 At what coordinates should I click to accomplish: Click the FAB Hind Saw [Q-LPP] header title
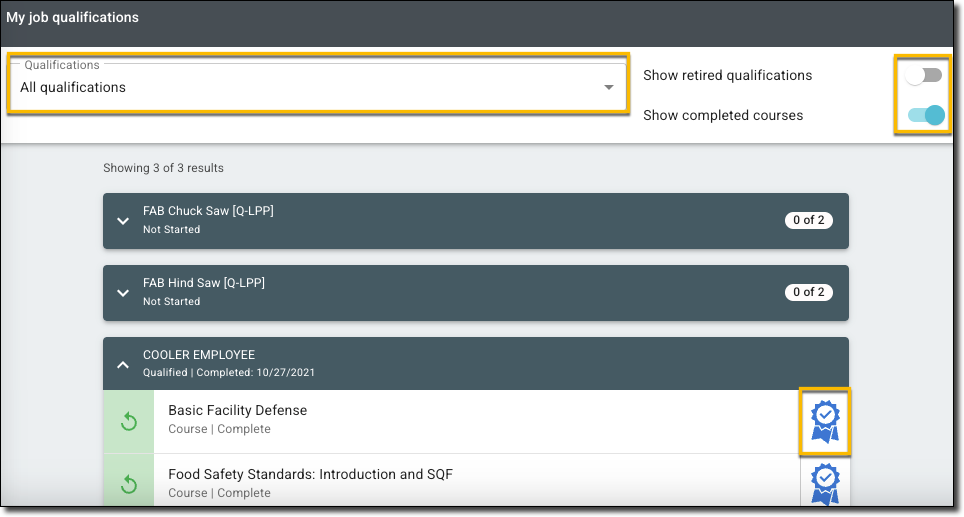tap(204, 283)
